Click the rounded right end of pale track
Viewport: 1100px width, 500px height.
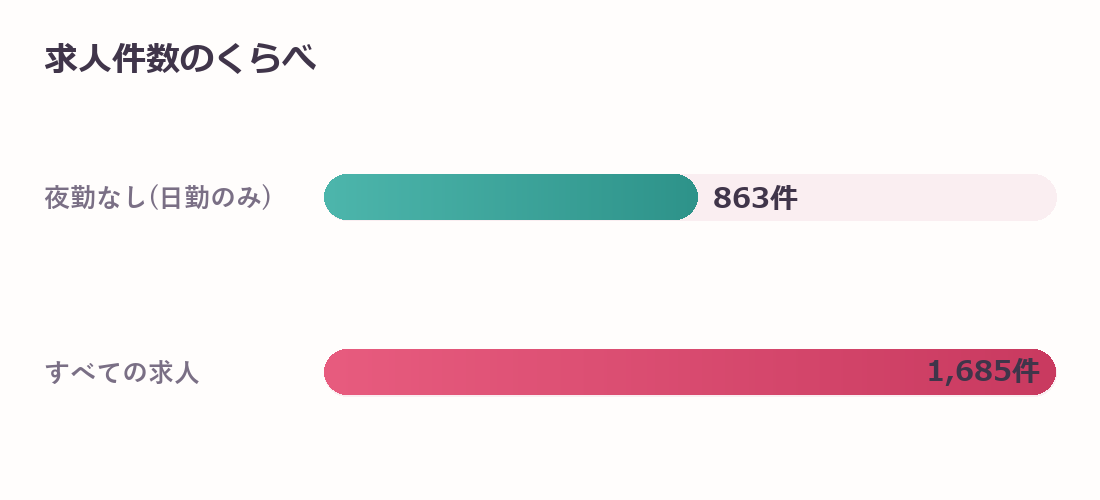(x=1044, y=197)
